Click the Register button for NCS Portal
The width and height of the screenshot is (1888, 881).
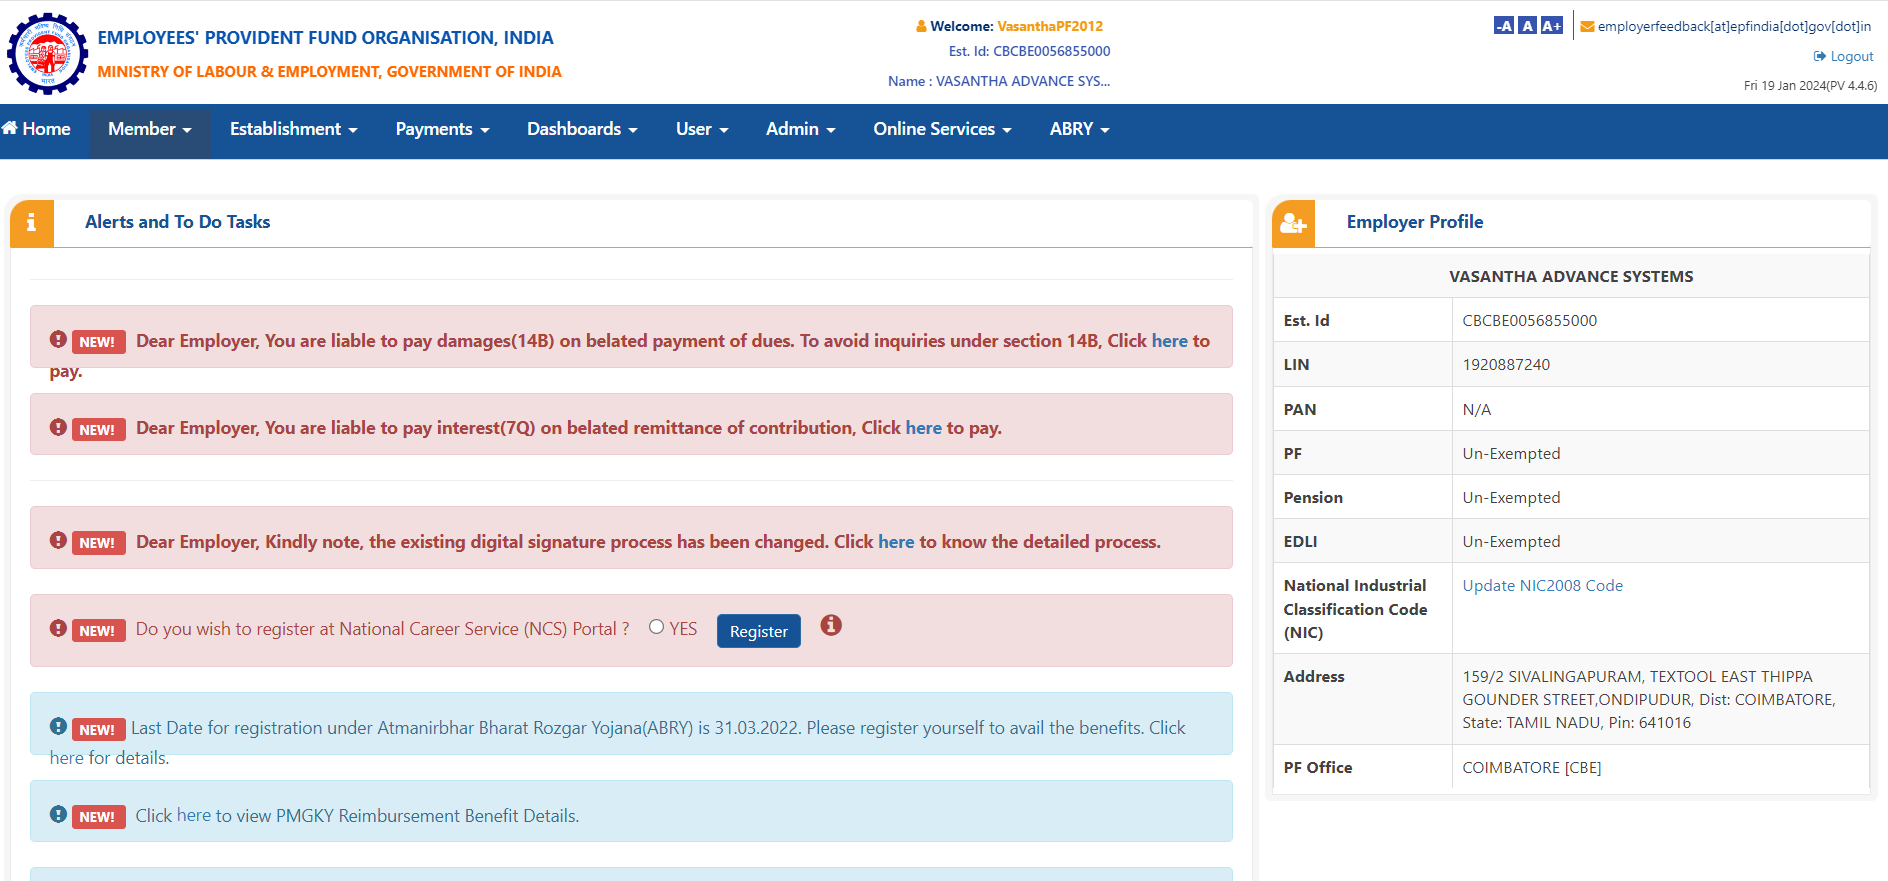tap(759, 631)
